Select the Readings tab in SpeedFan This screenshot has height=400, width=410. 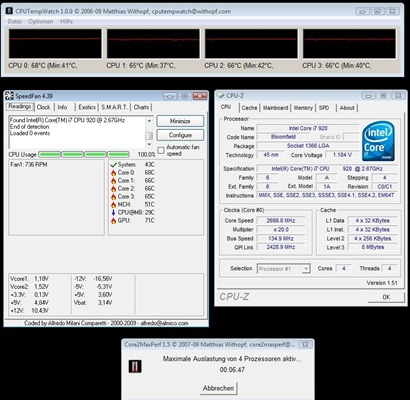pos(20,106)
